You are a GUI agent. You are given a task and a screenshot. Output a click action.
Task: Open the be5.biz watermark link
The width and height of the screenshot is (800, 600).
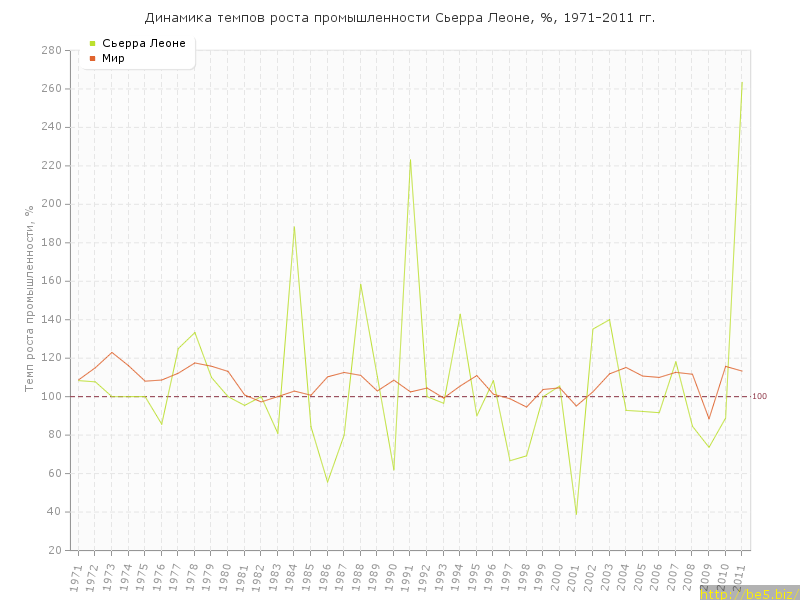(x=749, y=593)
